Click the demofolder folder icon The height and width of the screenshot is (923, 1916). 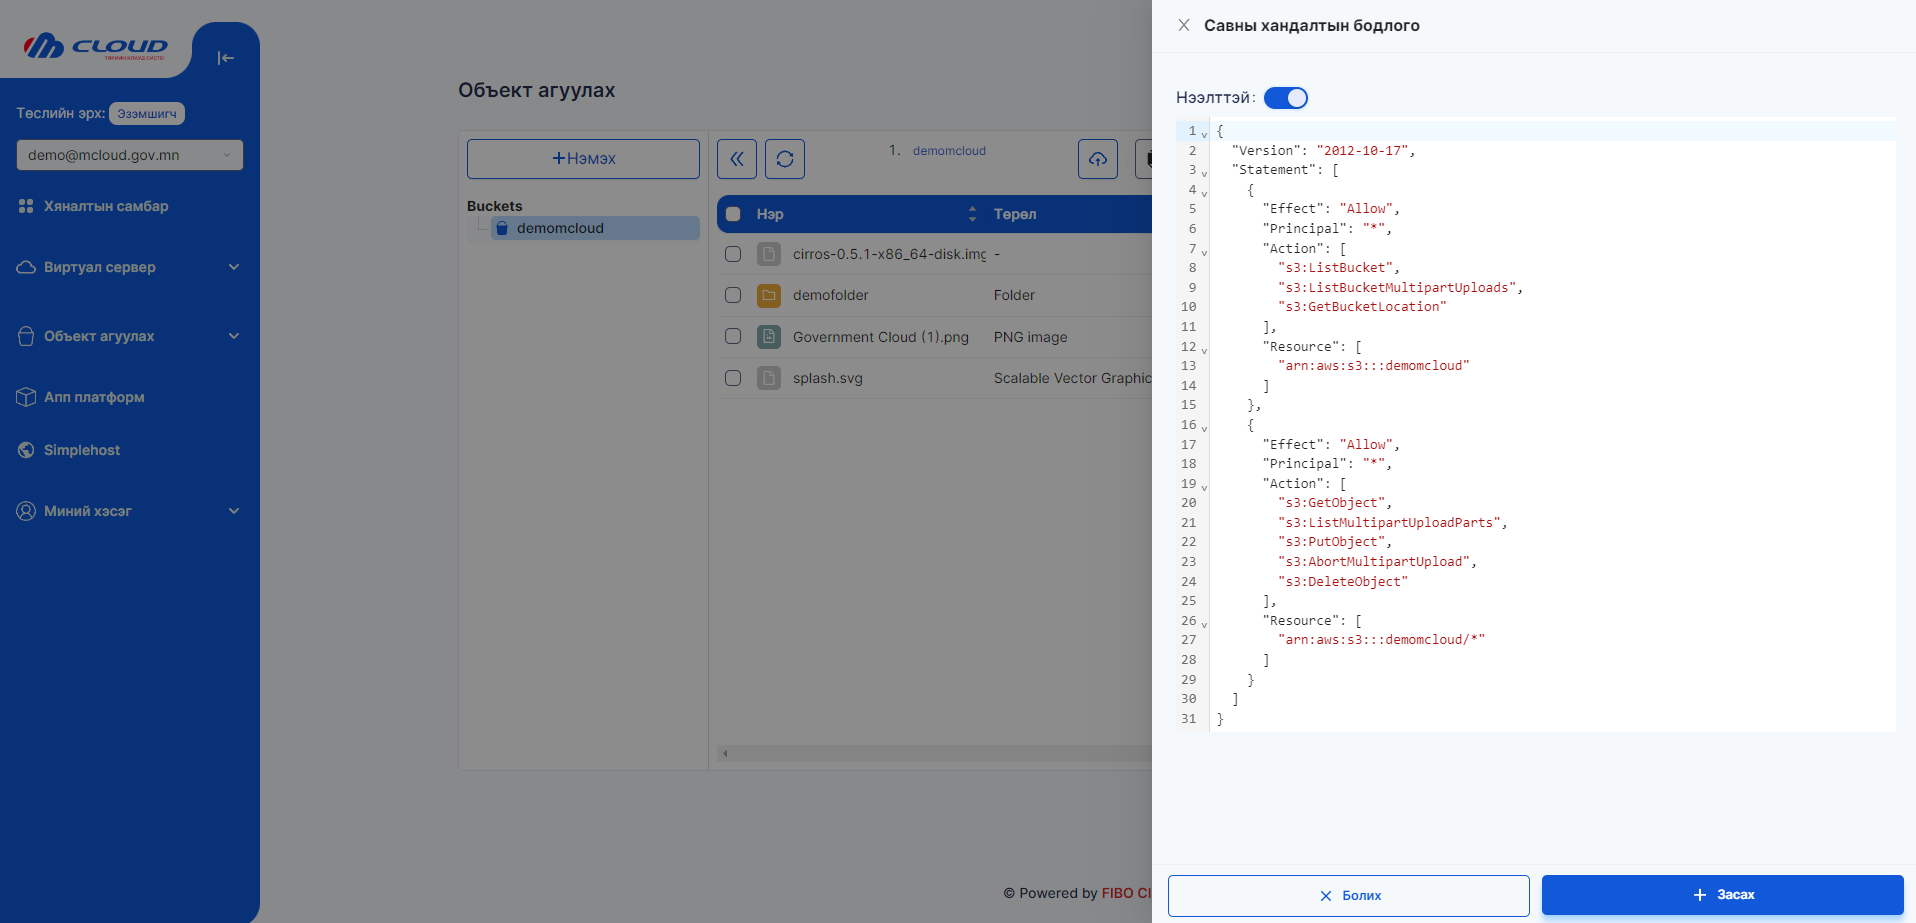pyautogui.click(x=769, y=296)
